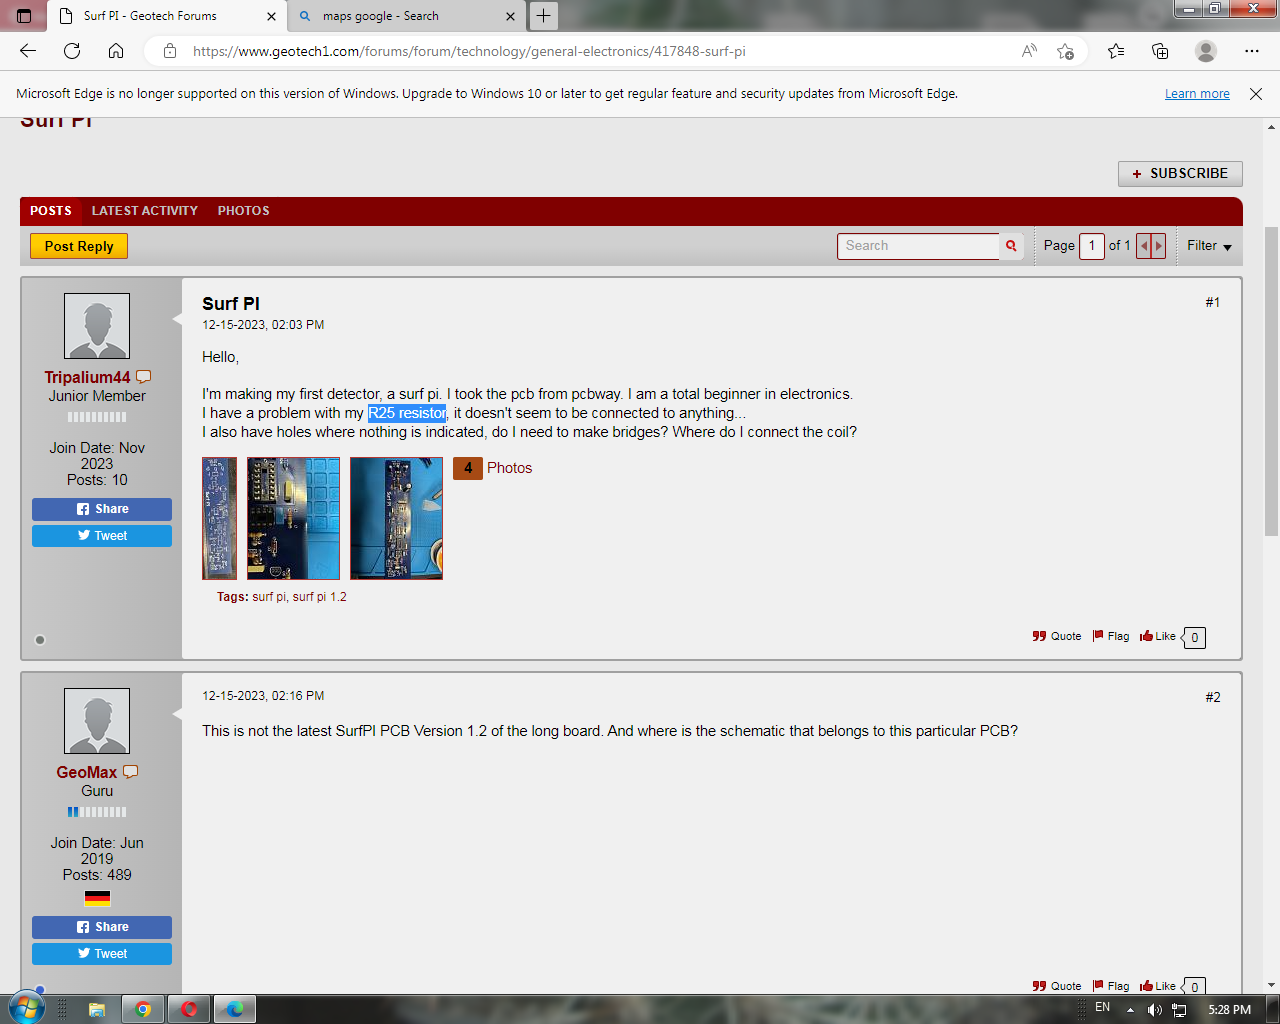Flag post #1
The width and height of the screenshot is (1280, 1024).
click(1111, 636)
